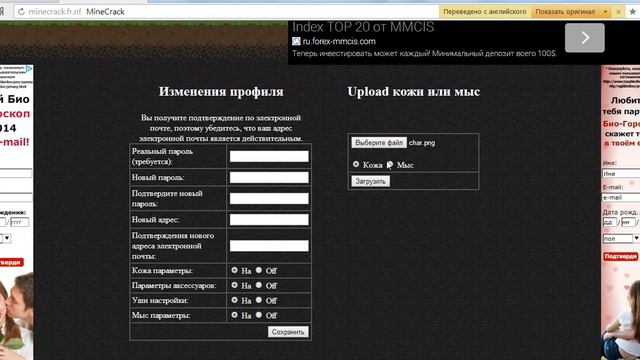
Task: Click the Upload кожи или мыс heading
Action: point(413,91)
